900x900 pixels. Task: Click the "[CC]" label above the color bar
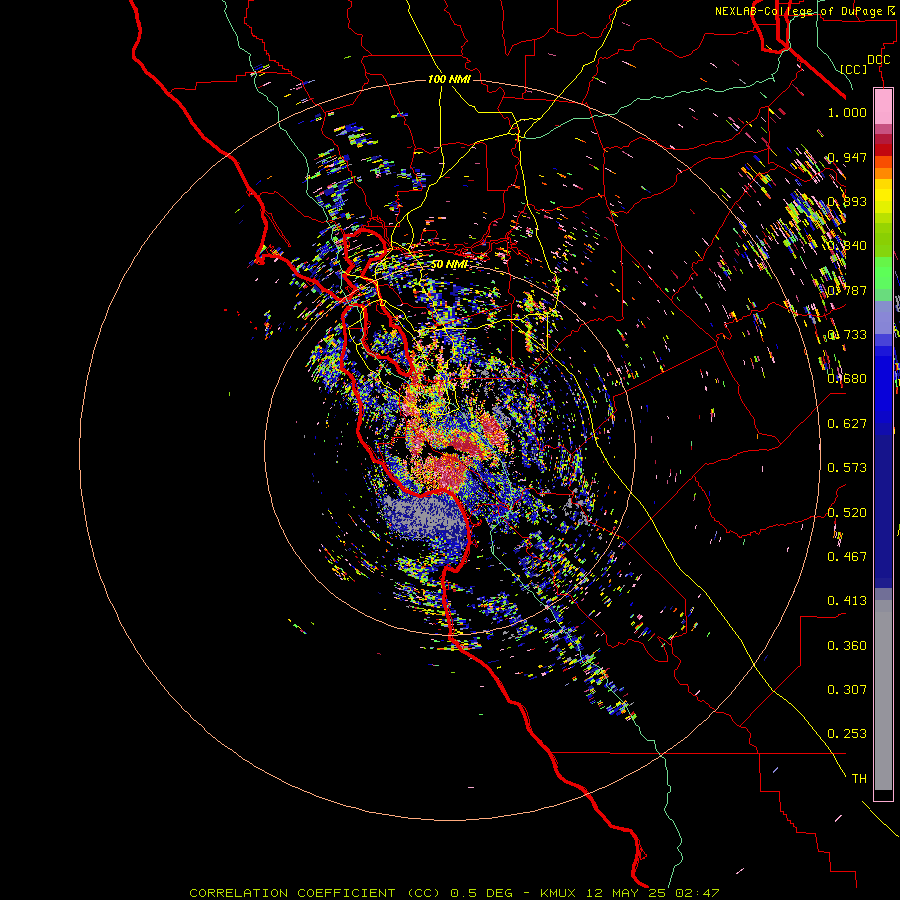coord(854,69)
